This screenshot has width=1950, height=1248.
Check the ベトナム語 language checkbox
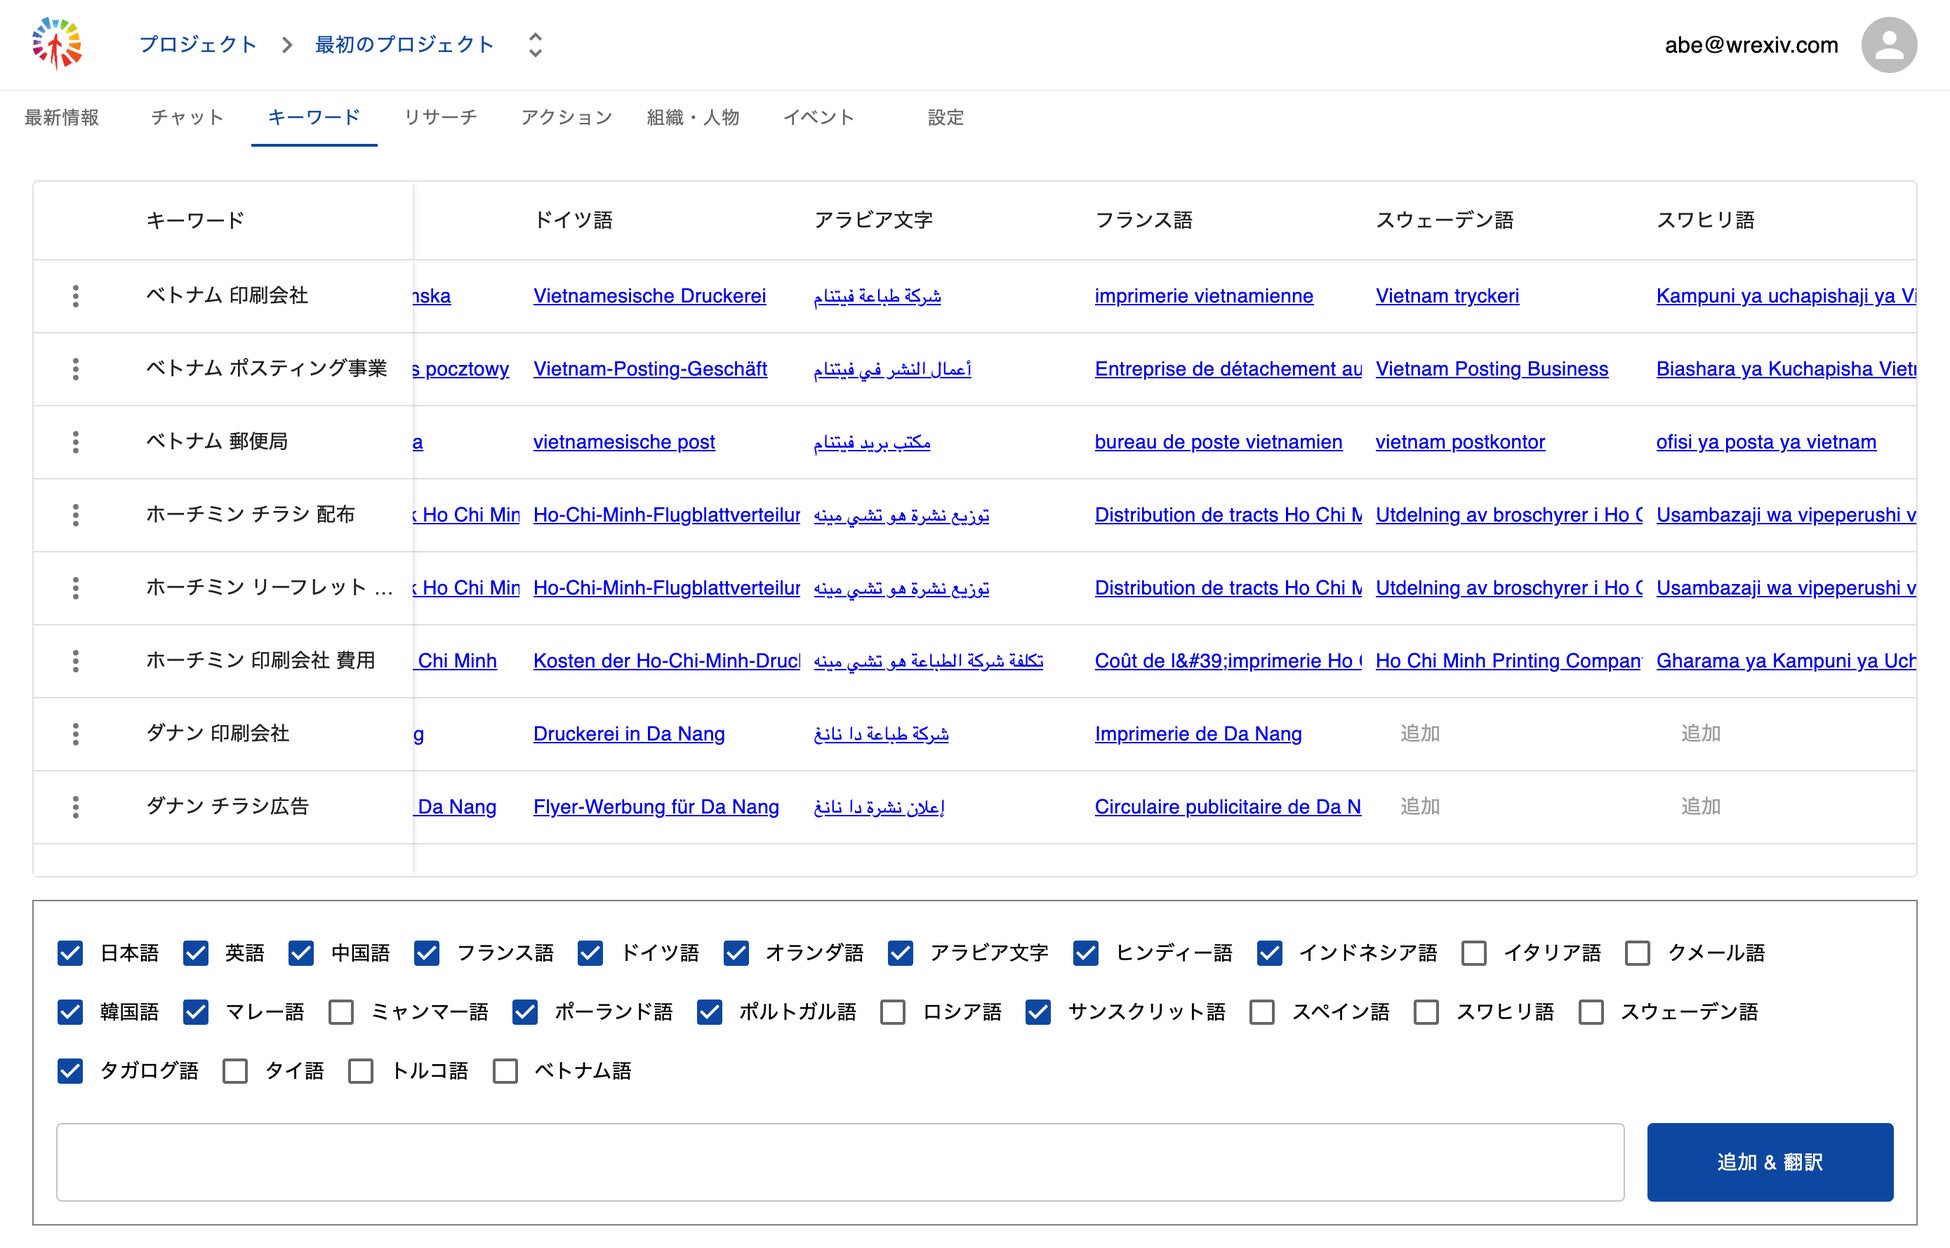pyautogui.click(x=506, y=1071)
